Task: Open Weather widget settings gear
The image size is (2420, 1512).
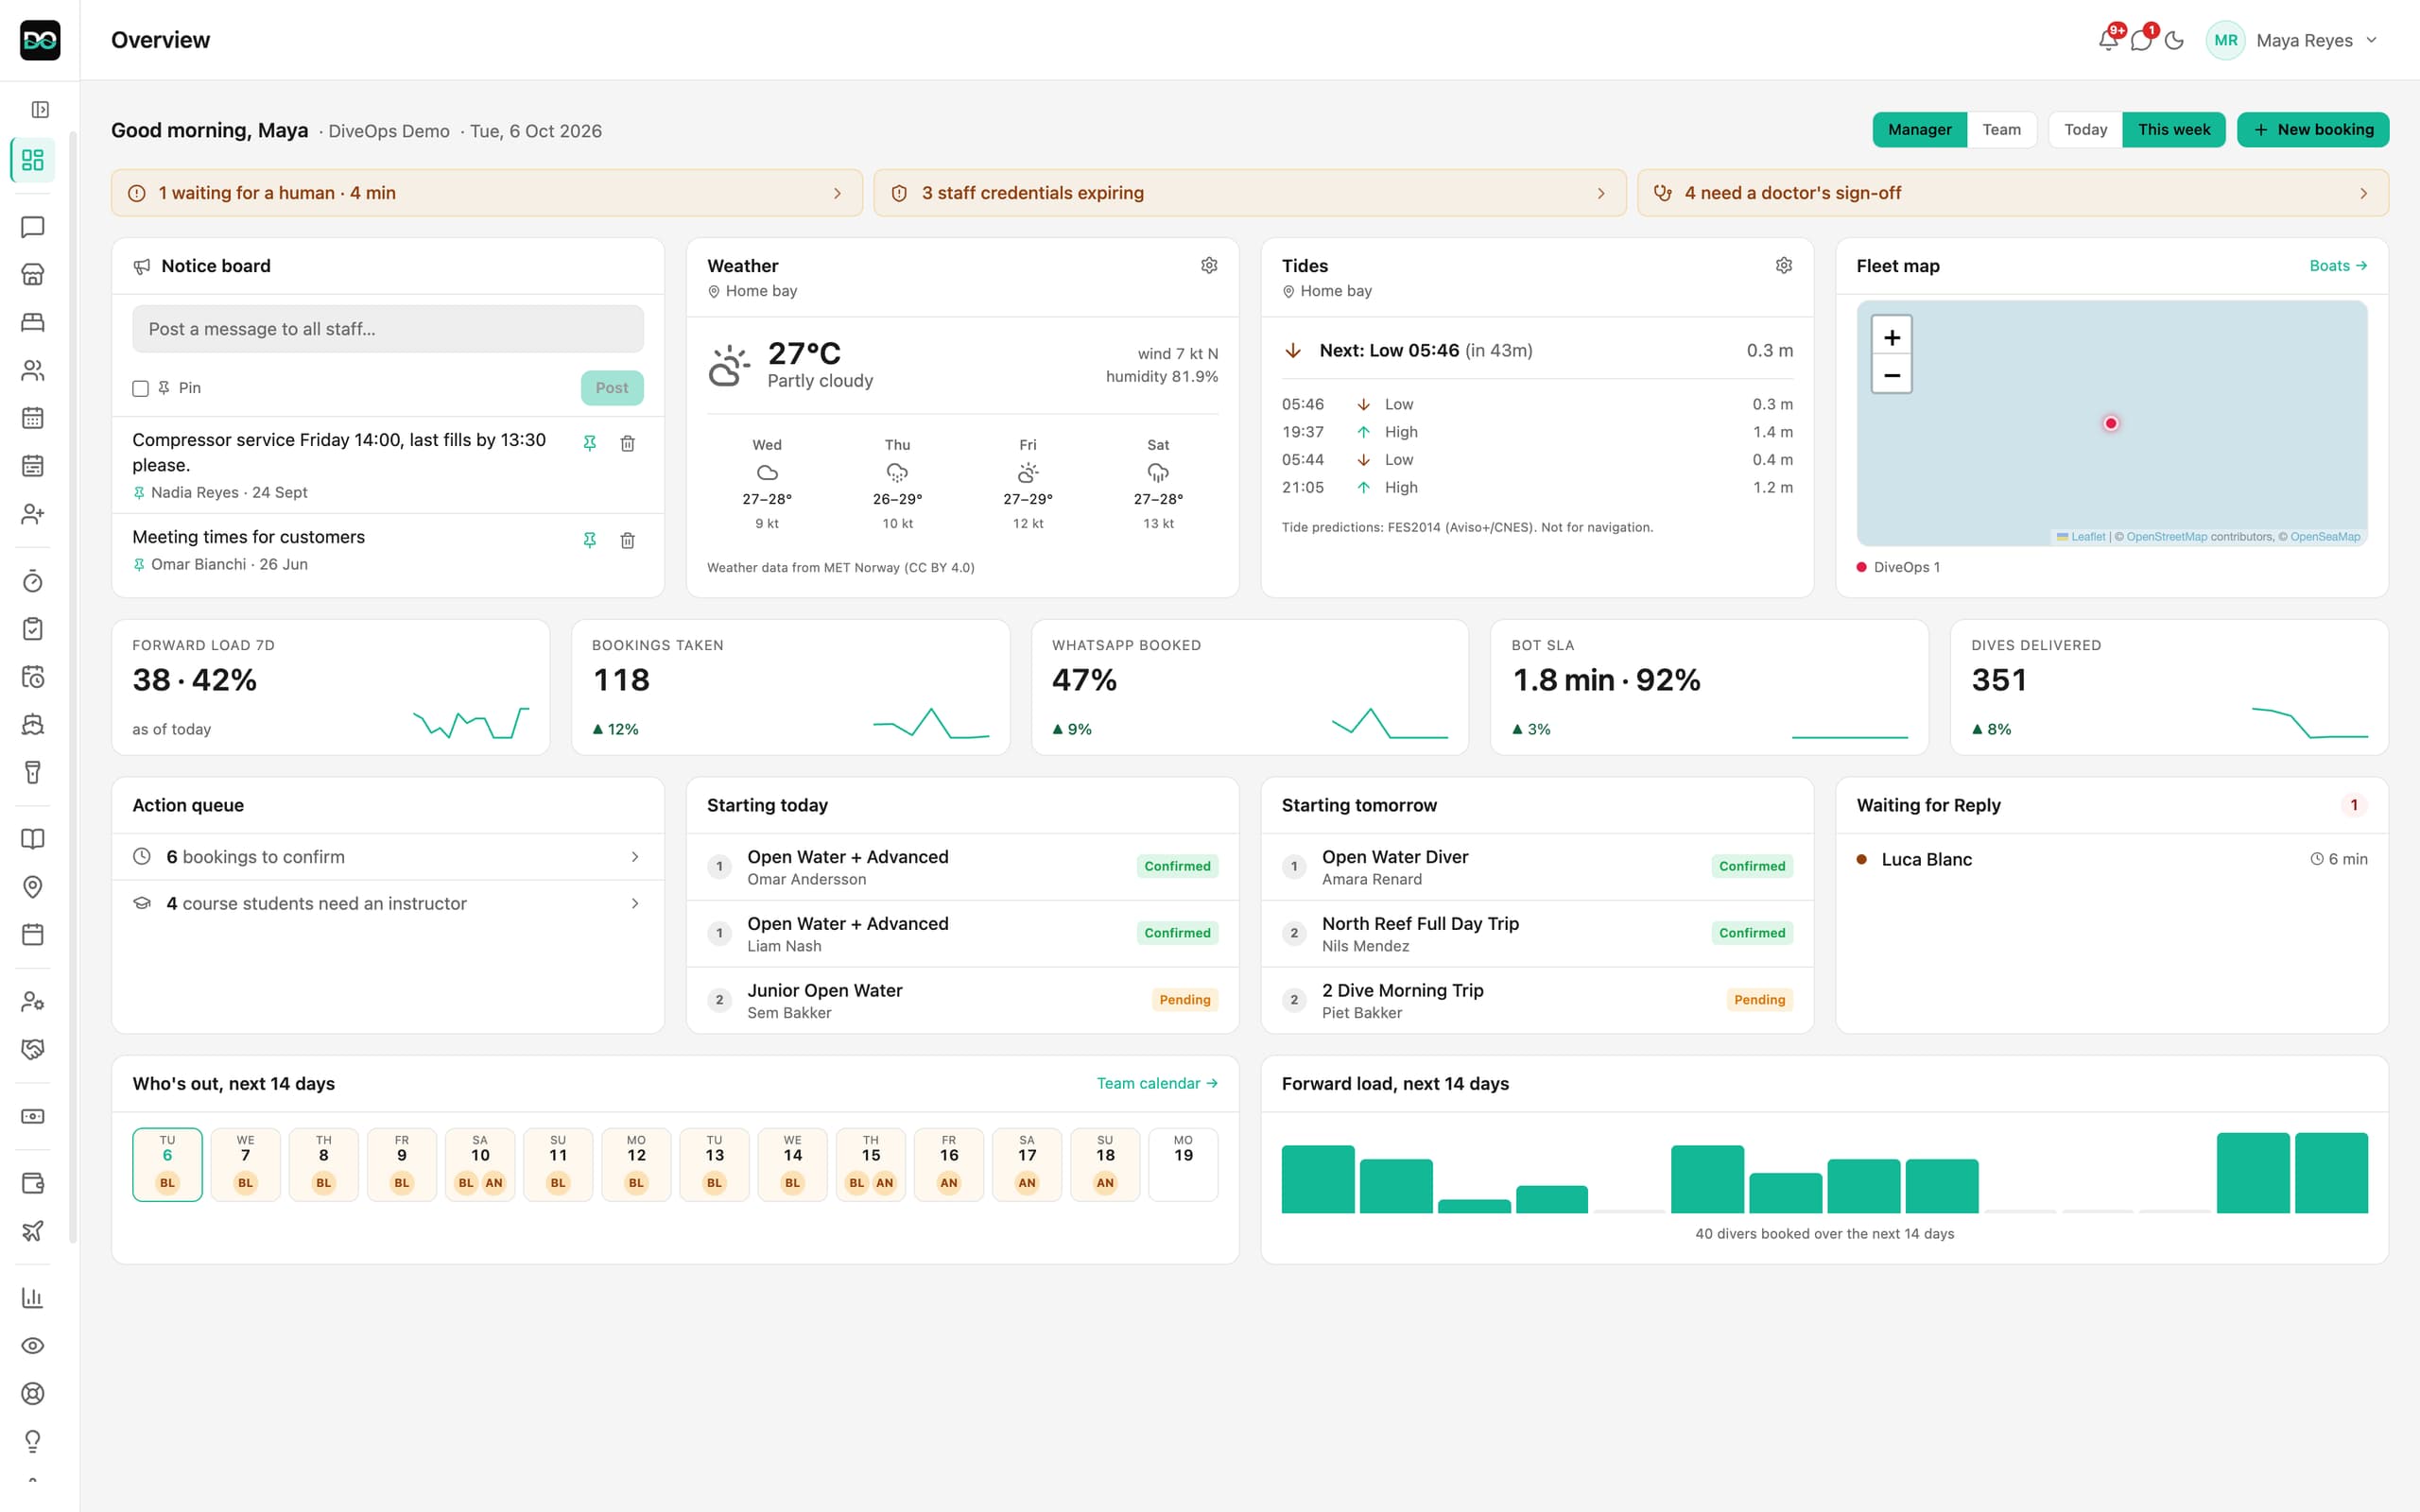Action: 1209,265
